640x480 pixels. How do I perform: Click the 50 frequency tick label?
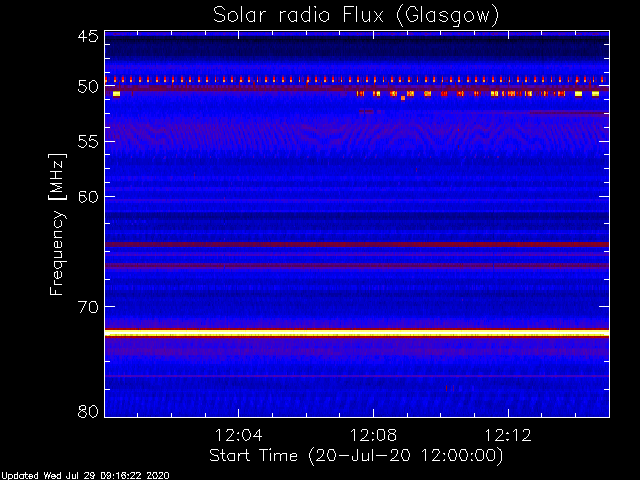[x=88, y=87]
